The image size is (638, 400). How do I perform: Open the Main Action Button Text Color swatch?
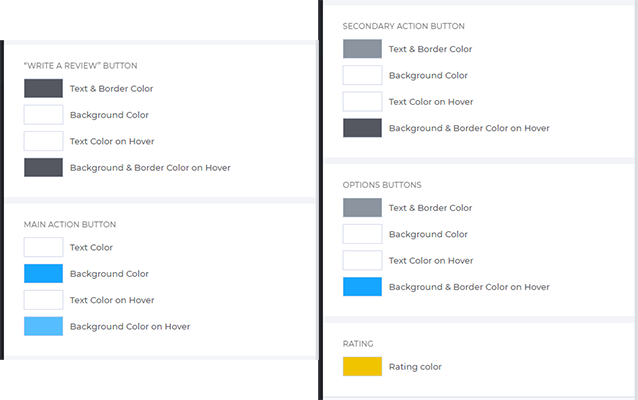coord(44,247)
